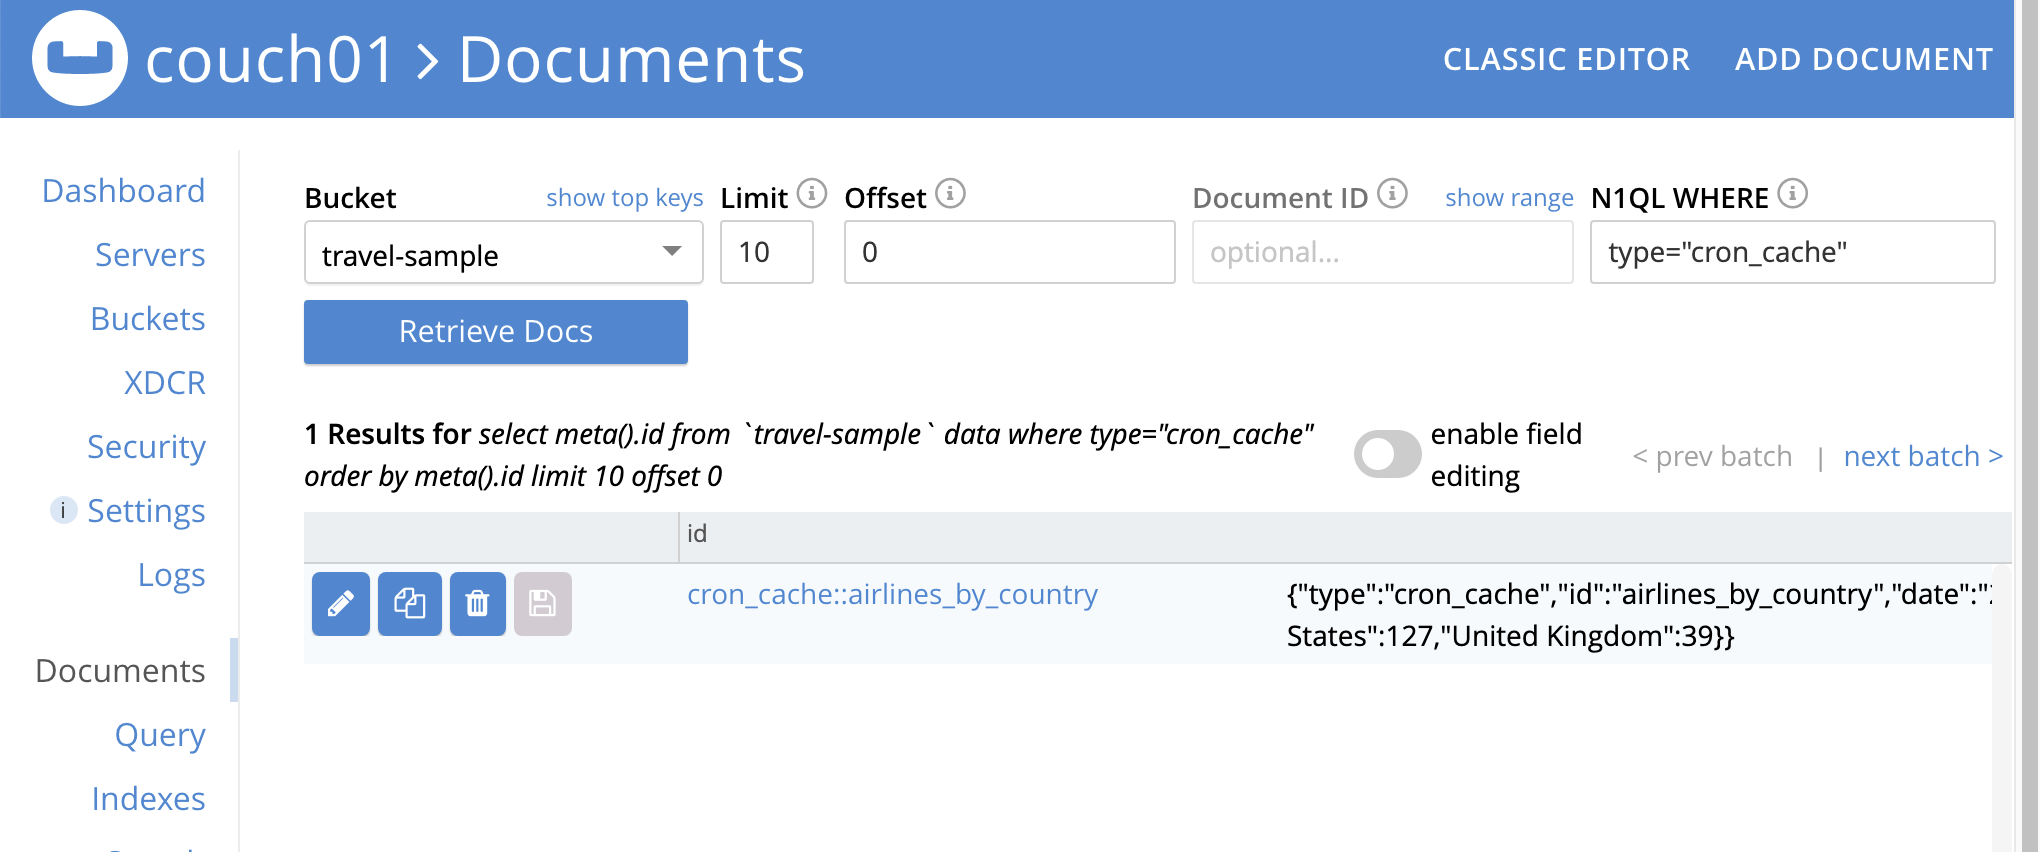Go to Indexes in sidebar
Viewport: 2040px width, 852px height.
(x=149, y=798)
